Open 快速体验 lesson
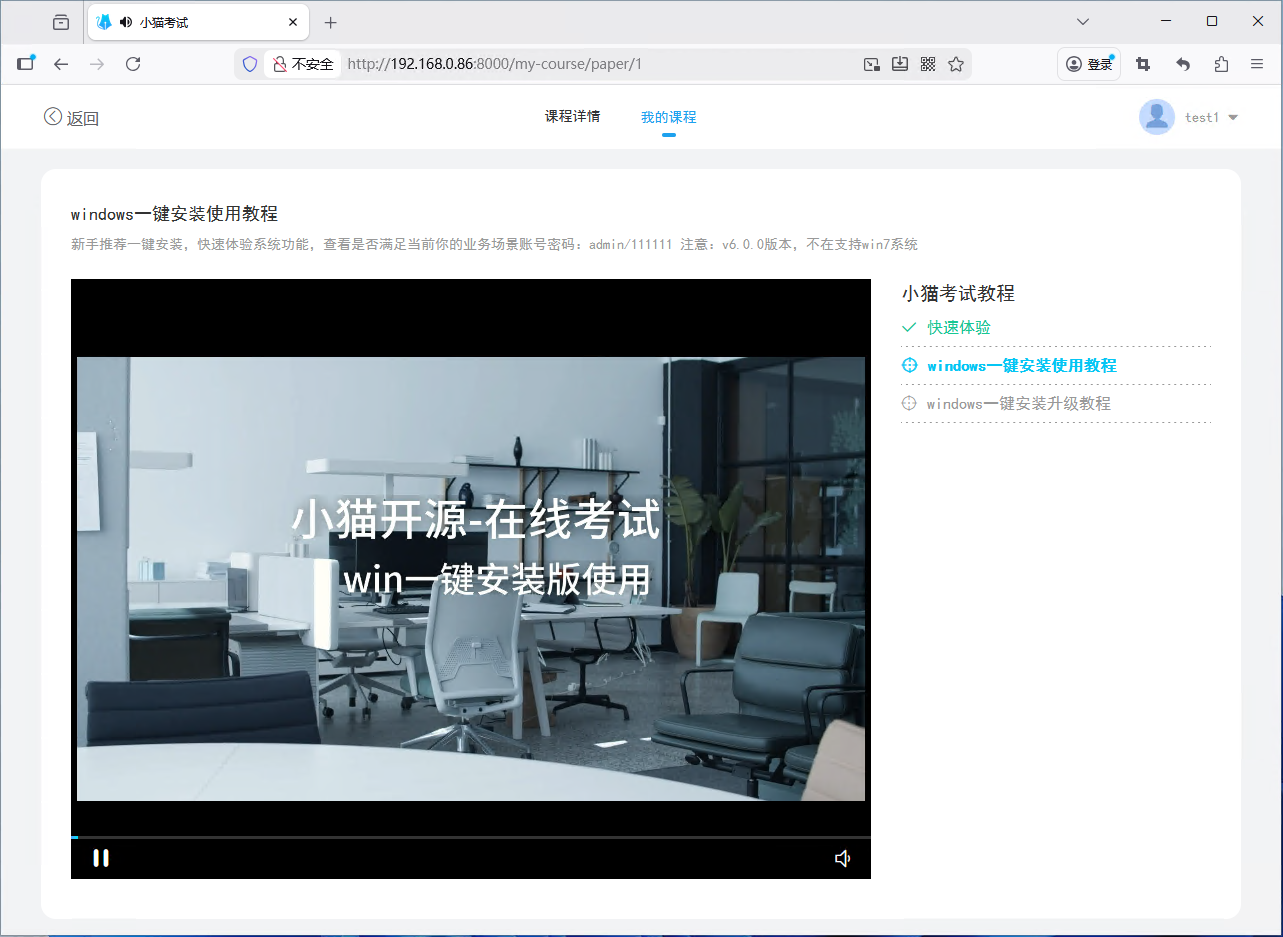This screenshot has width=1283, height=937. [959, 327]
